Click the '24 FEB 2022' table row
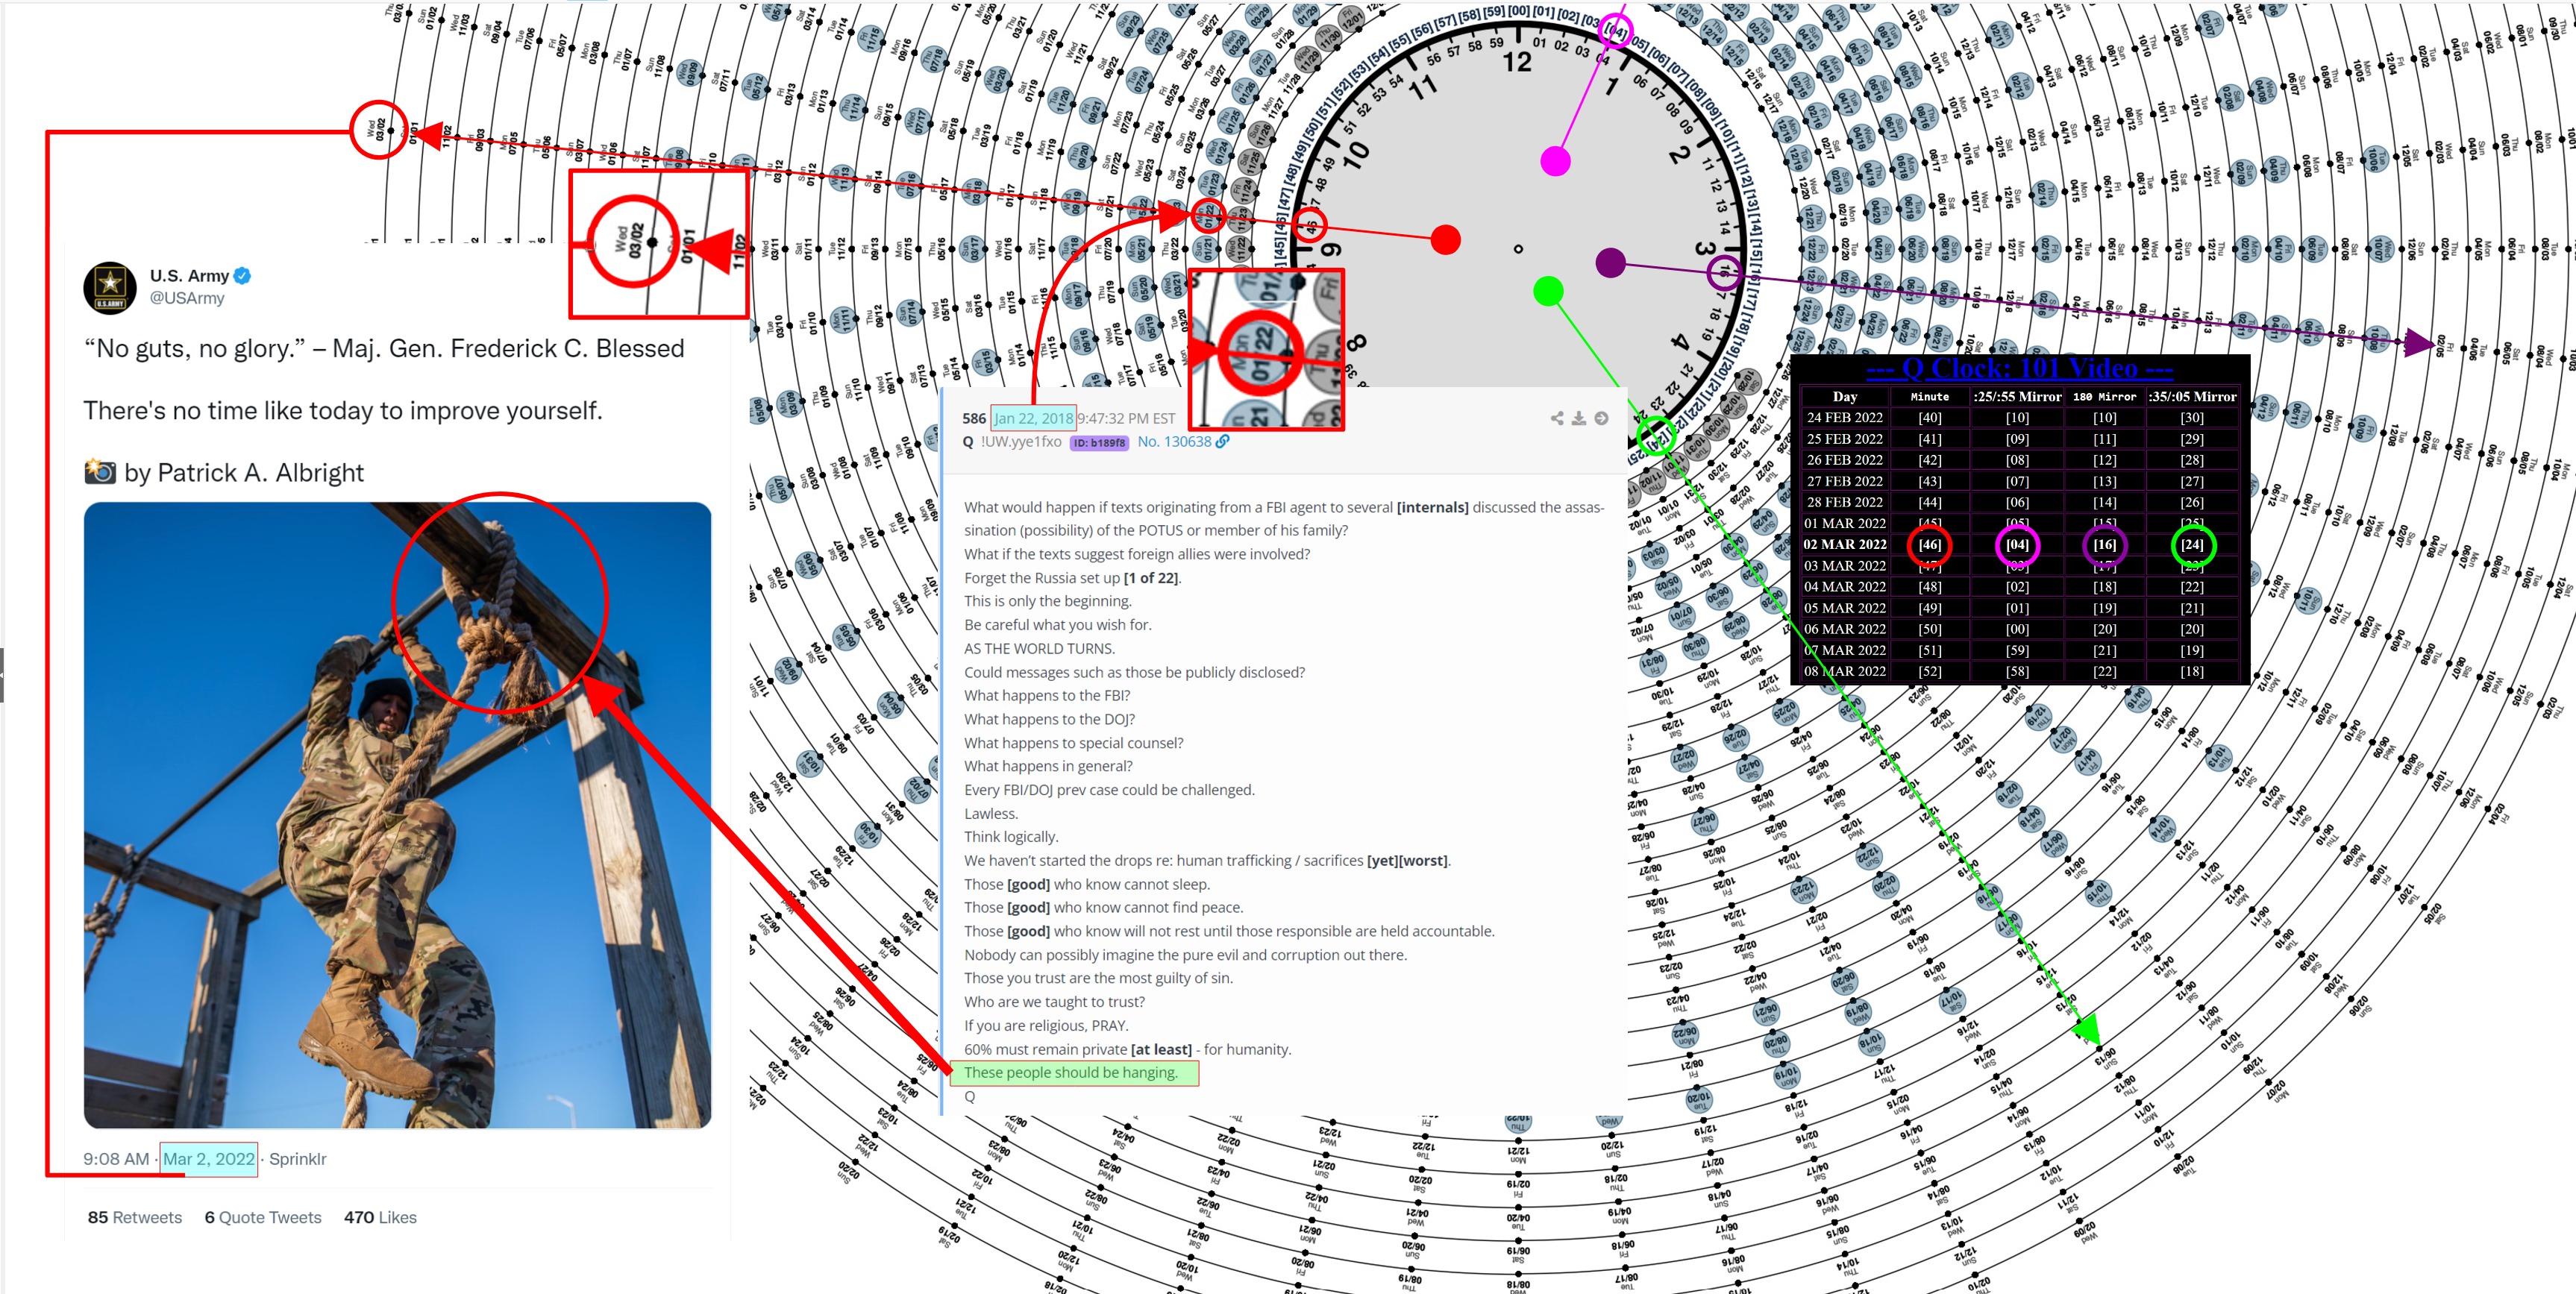Image resolution: width=2576 pixels, height=1294 pixels. coord(2019,417)
